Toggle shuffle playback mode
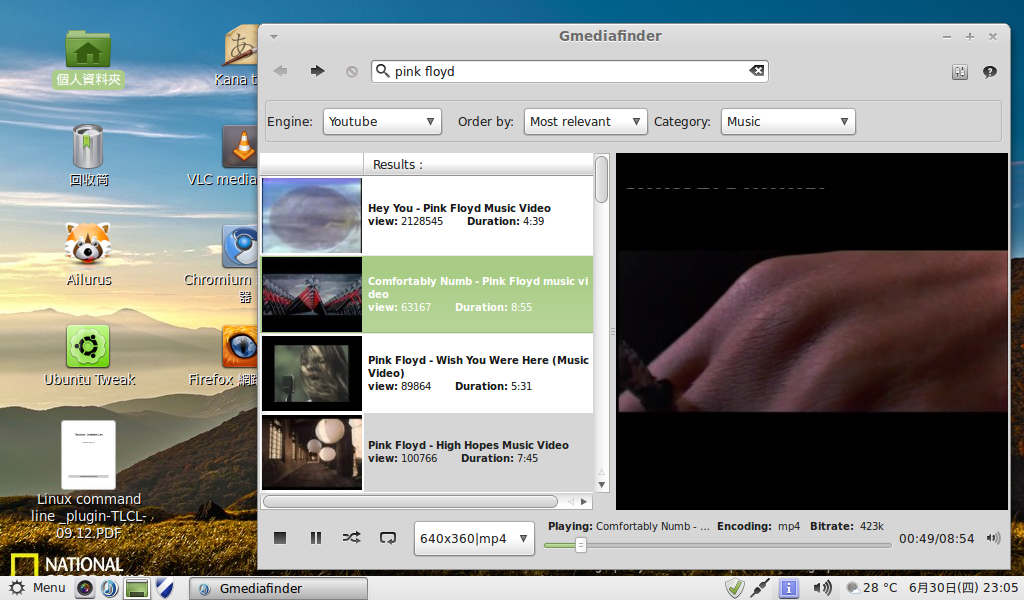Screen dimensions: 1024x600 point(351,538)
